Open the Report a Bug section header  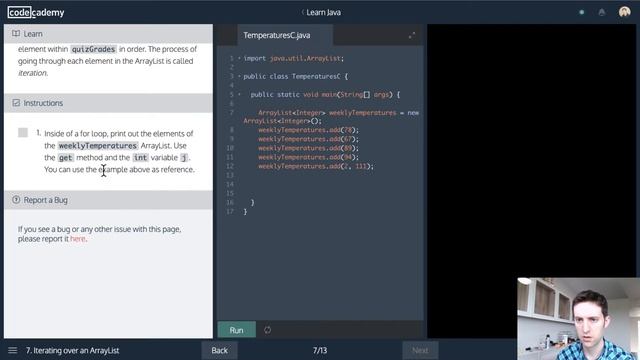pos(108,200)
